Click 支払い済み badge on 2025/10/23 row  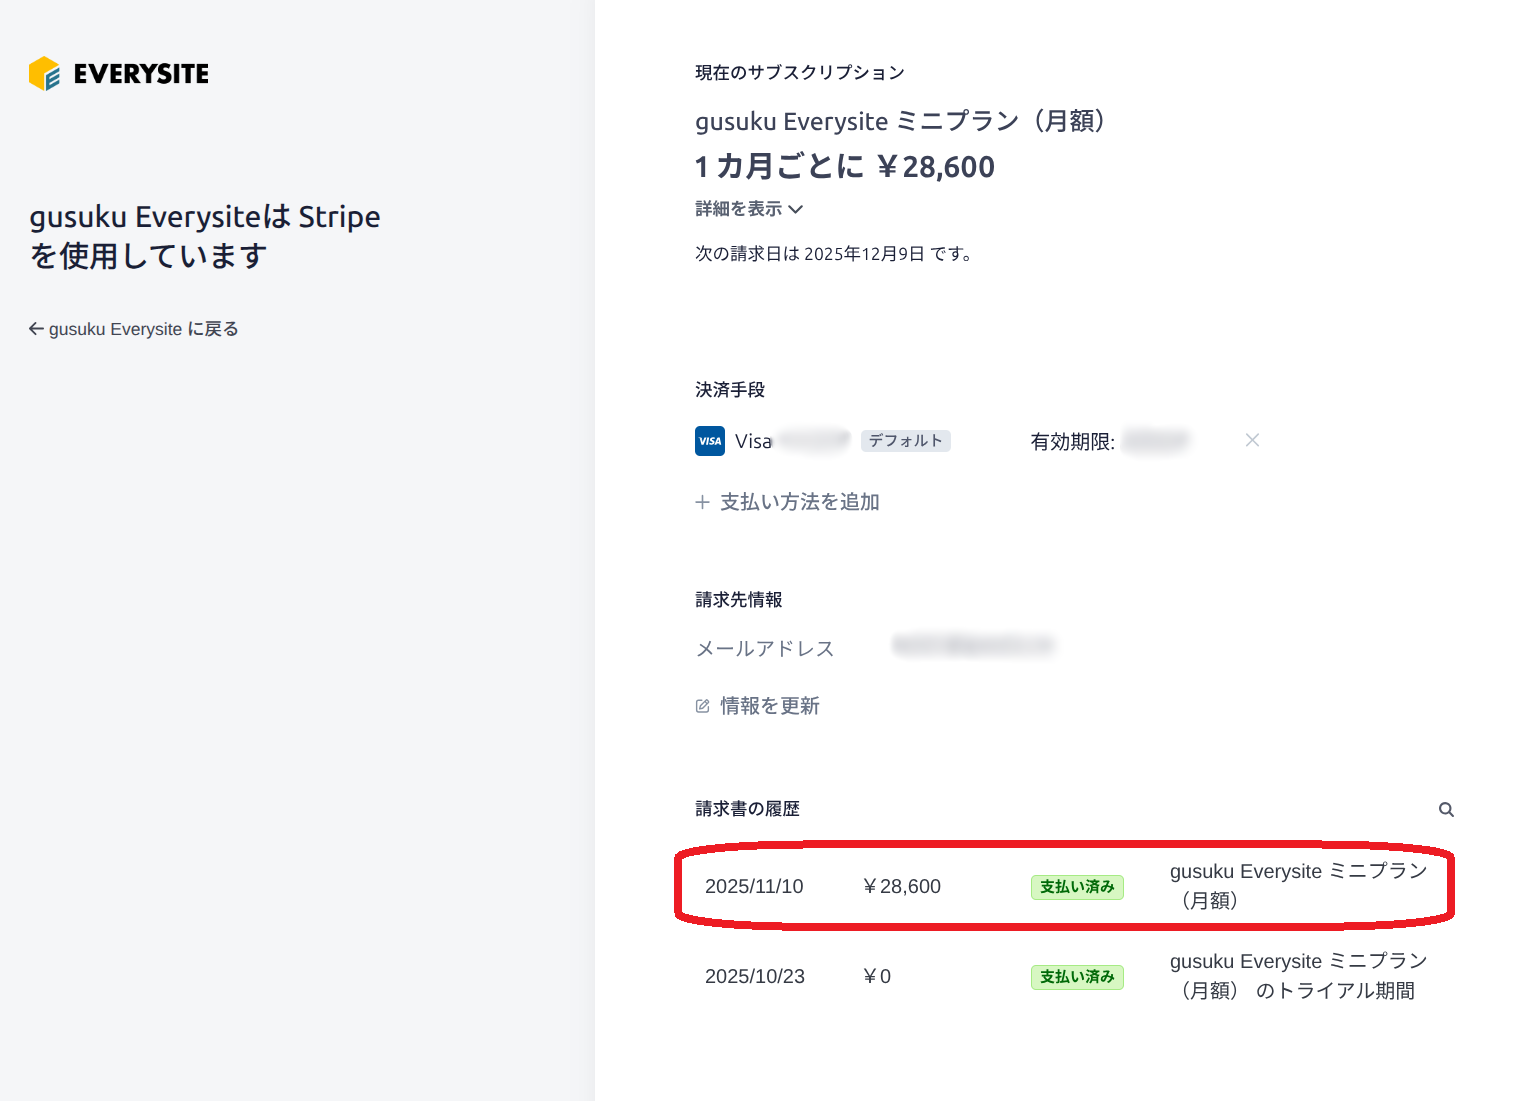point(1077,977)
